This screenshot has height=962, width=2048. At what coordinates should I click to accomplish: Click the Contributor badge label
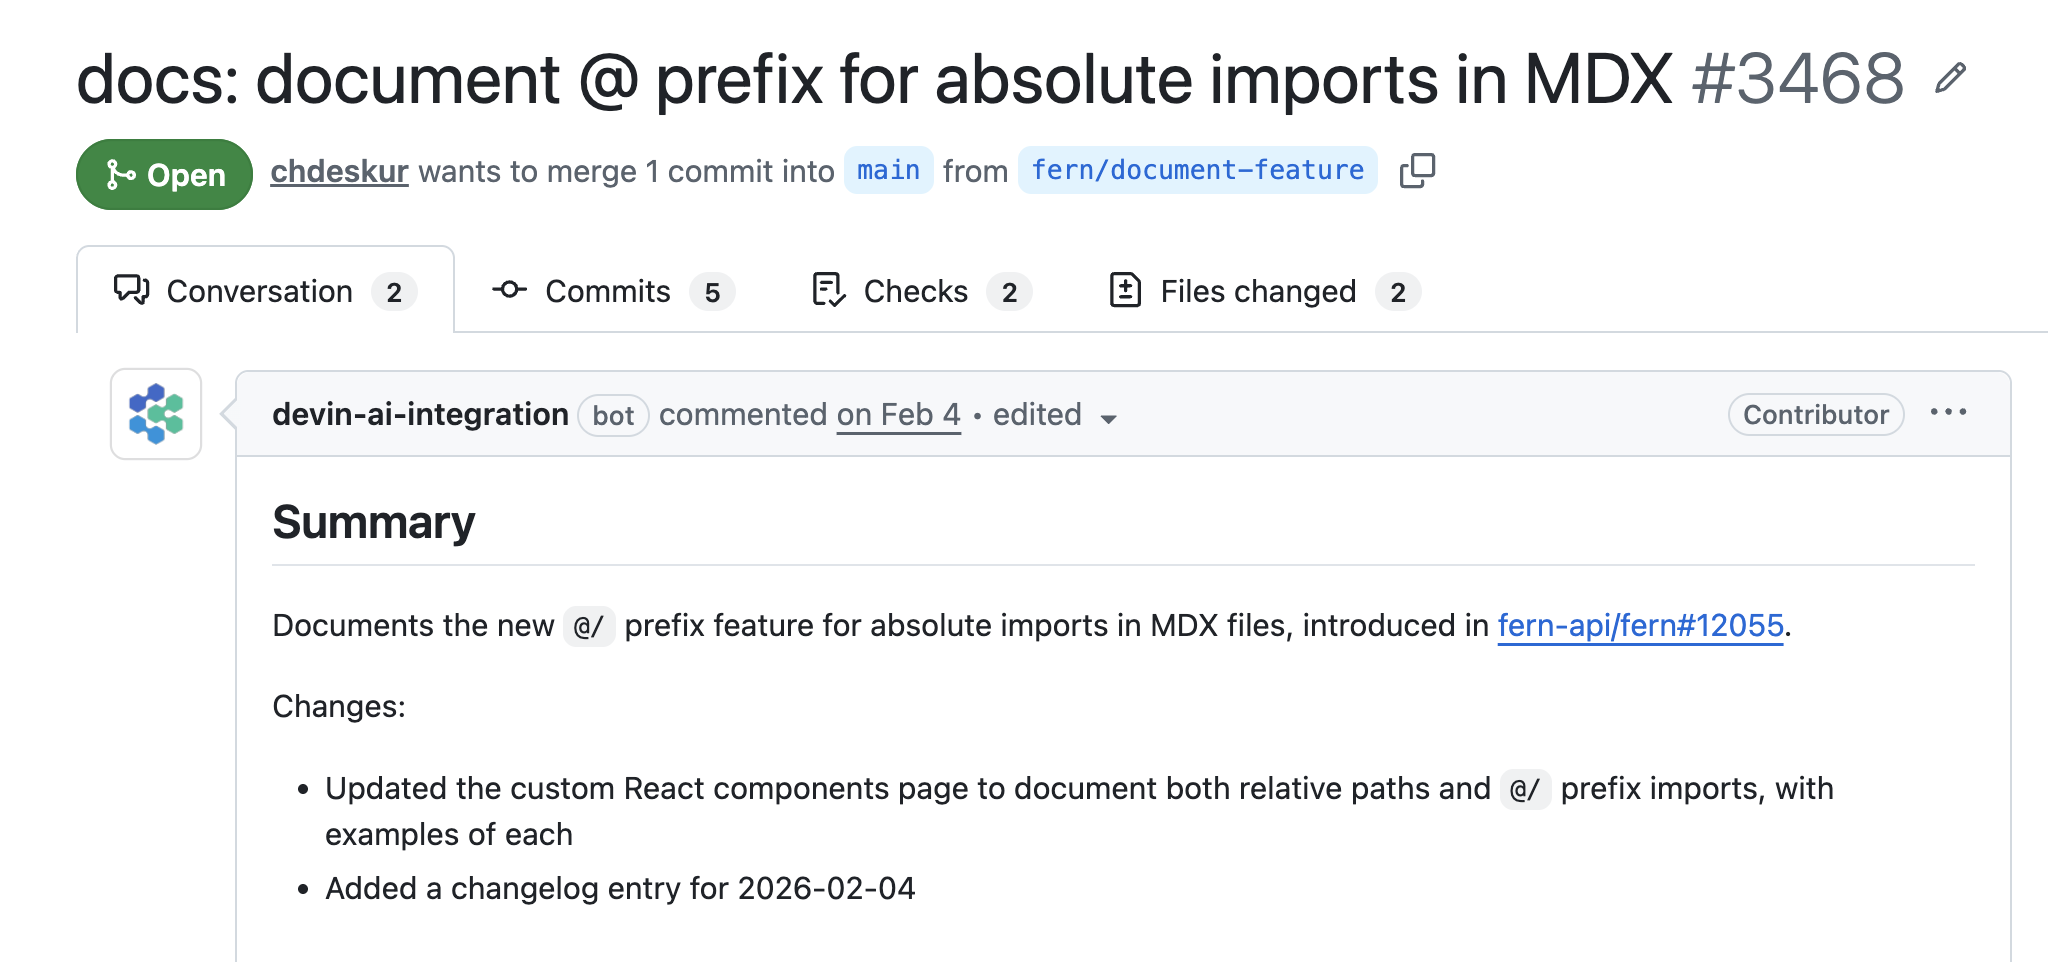point(1815,414)
